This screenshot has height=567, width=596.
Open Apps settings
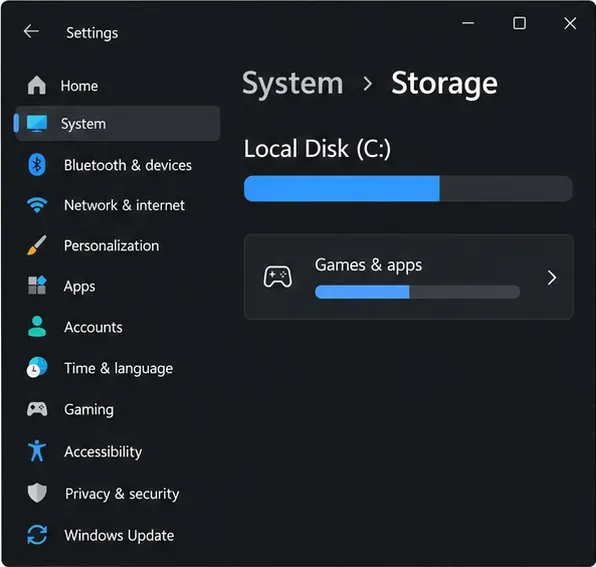pyautogui.click(x=117, y=286)
